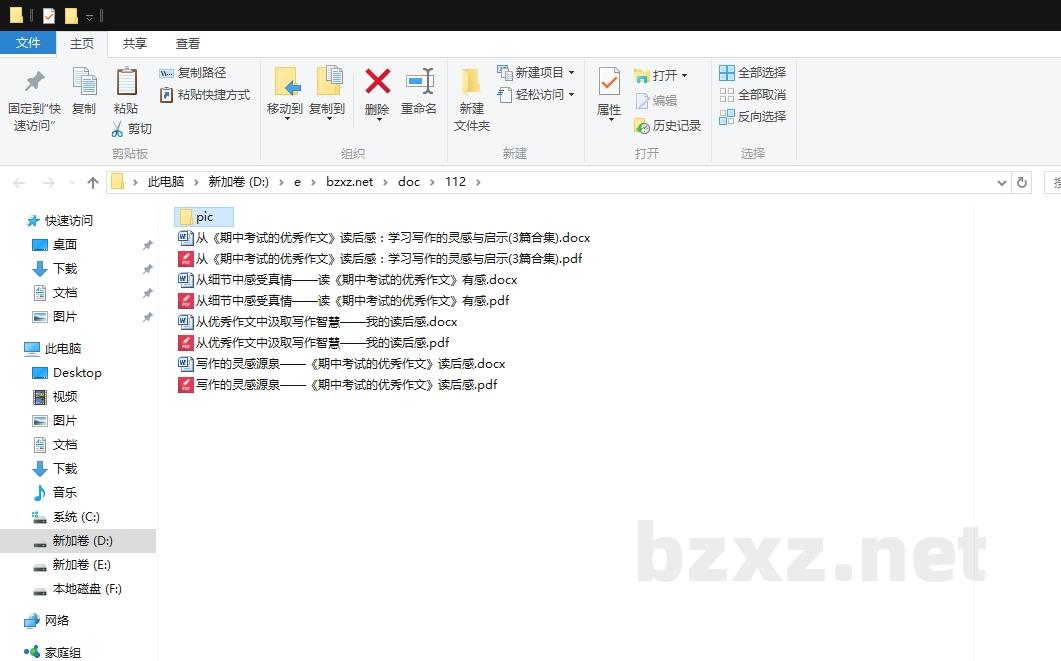Click Select All (全部选择) in ribbon
This screenshot has width=1061, height=661.
[753, 73]
